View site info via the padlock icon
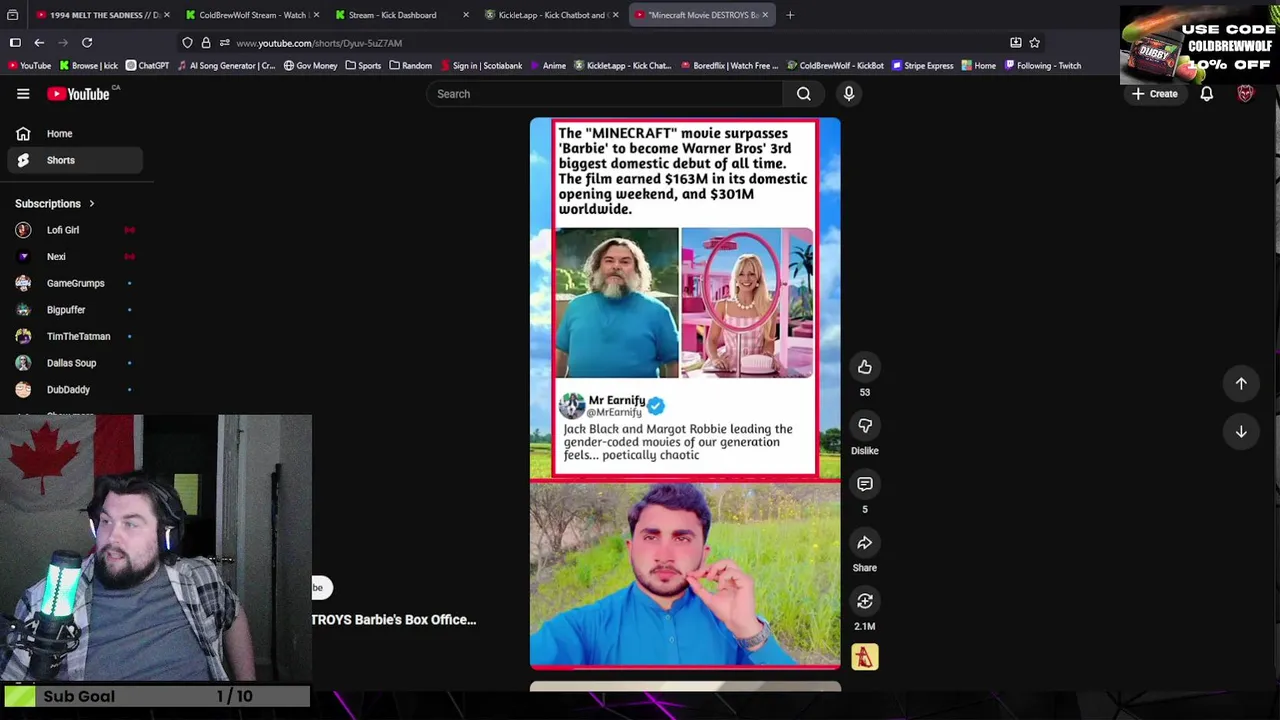The image size is (1280, 720). coord(206,43)
